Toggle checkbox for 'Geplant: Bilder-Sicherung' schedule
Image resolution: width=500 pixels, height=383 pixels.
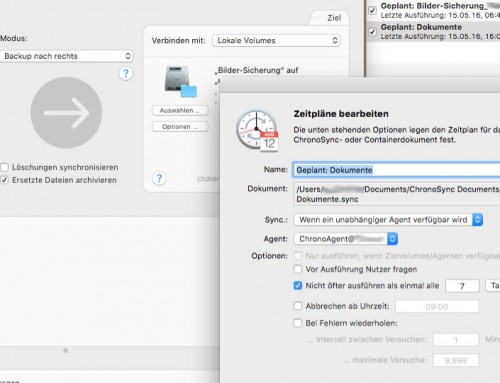click(372, 11)
